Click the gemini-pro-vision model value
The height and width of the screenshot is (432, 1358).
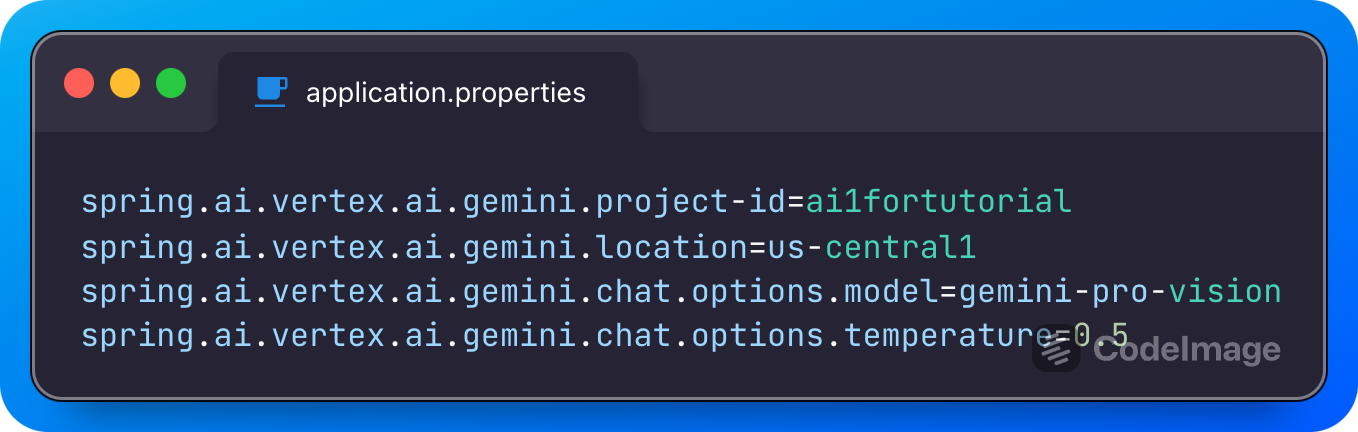coord(1120,291)
